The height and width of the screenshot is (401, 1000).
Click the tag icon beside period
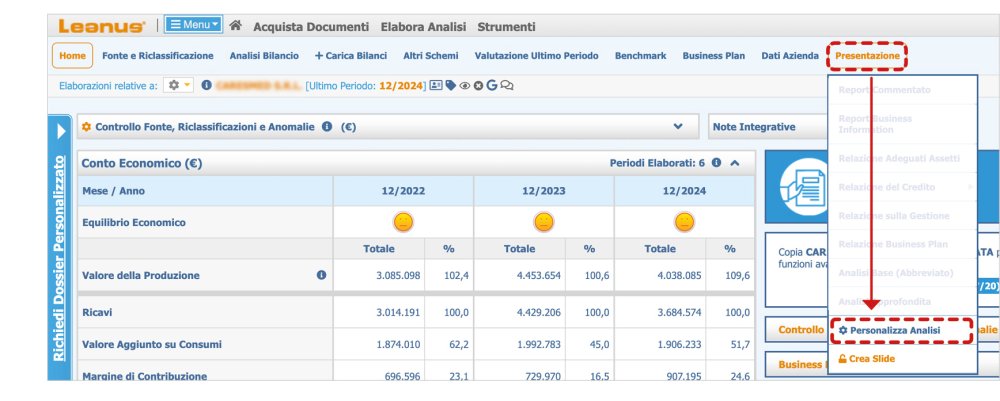(451, 86)
